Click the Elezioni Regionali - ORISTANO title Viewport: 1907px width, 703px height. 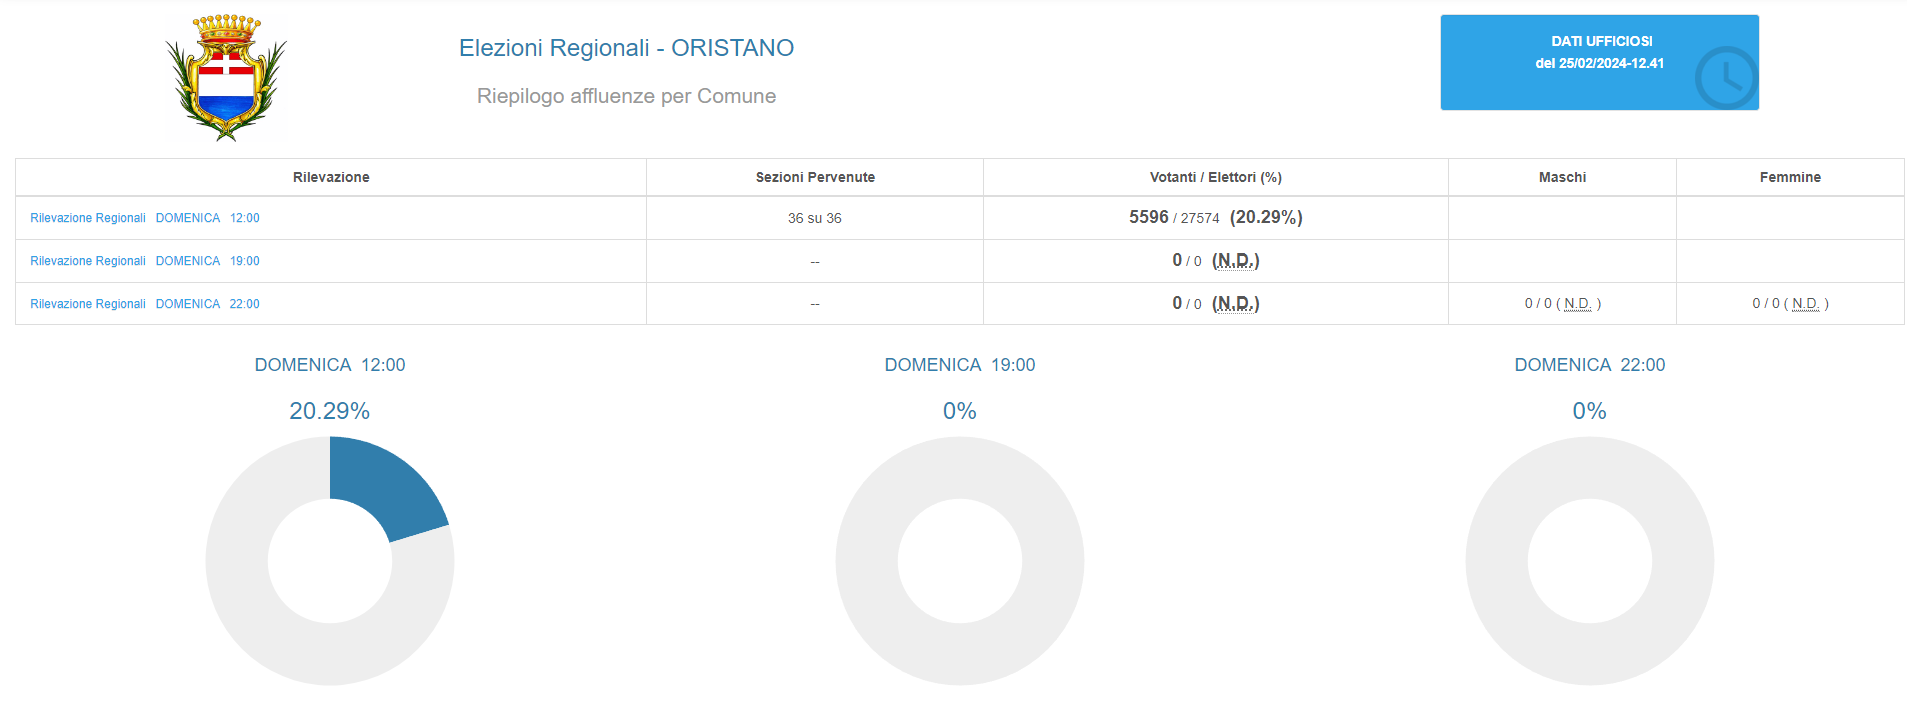[626, 48]
